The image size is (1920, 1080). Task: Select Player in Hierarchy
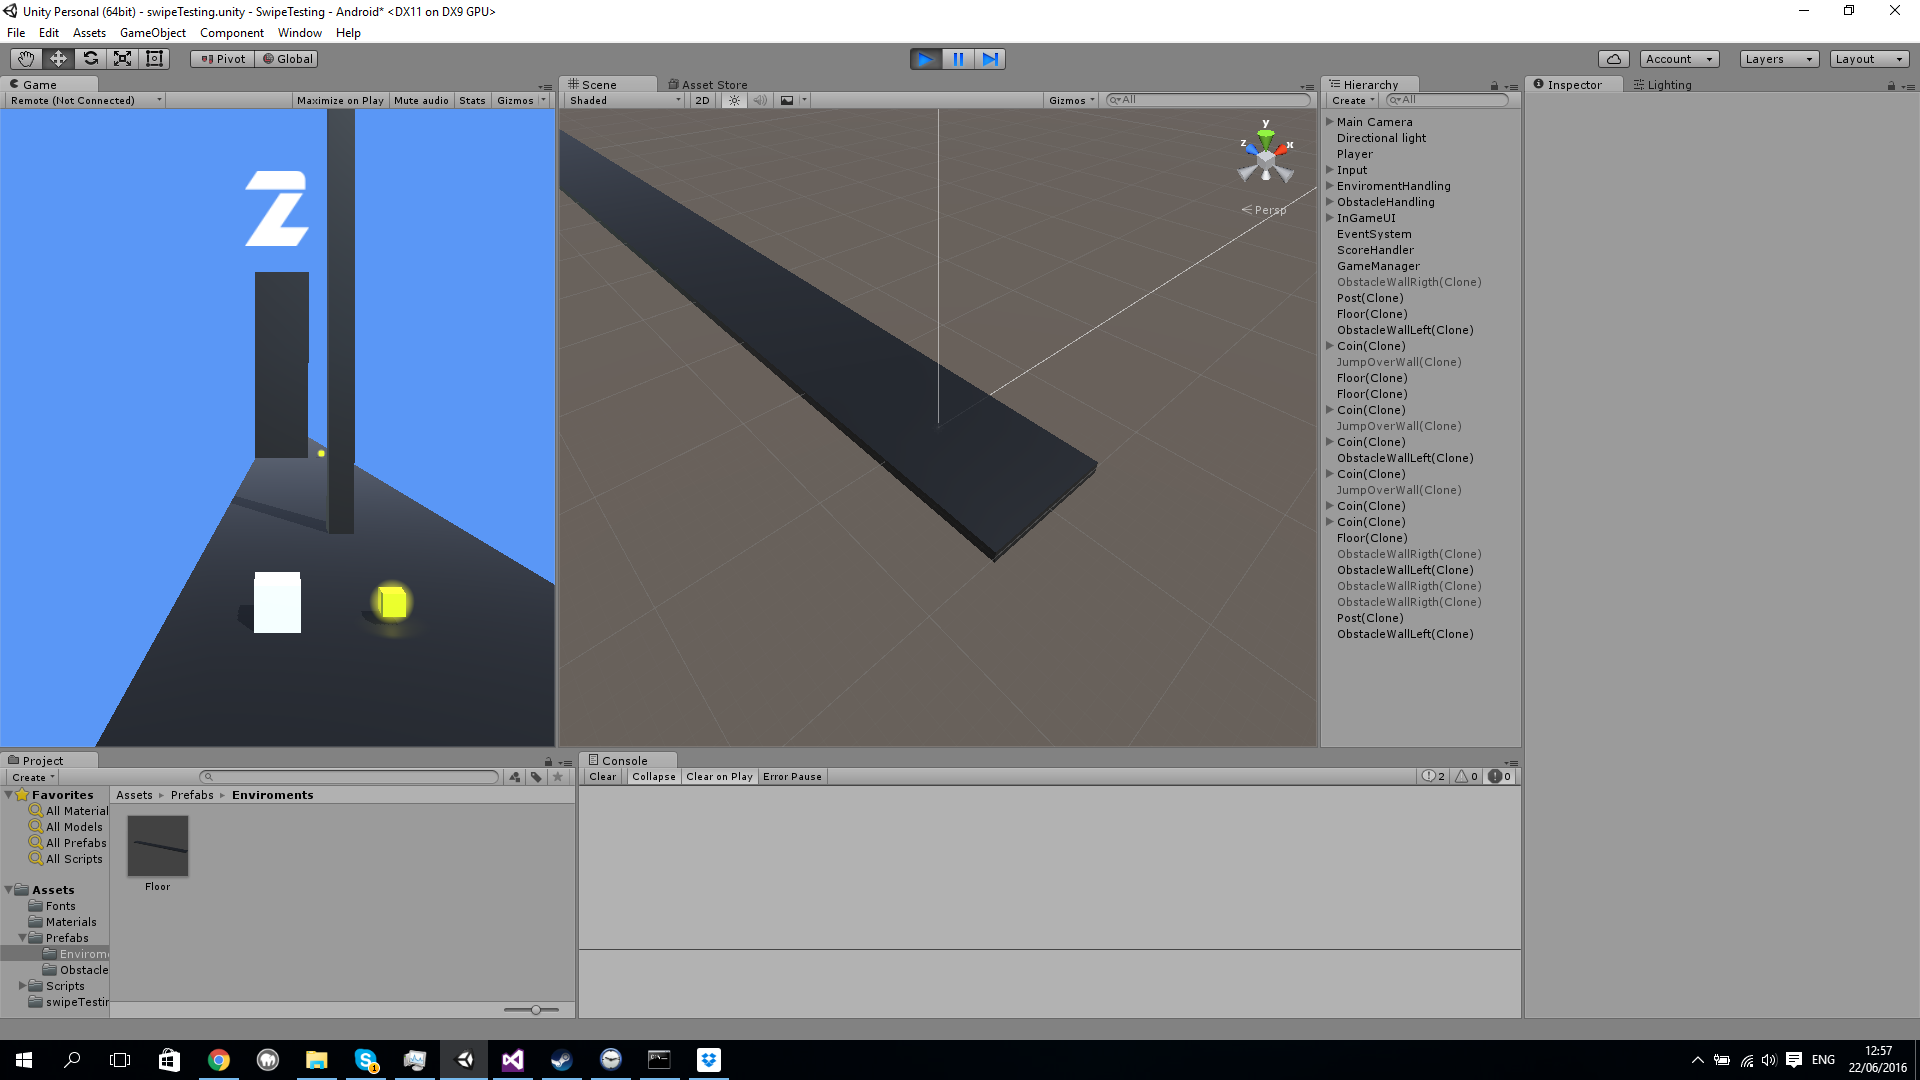[x=1355, y=154]
